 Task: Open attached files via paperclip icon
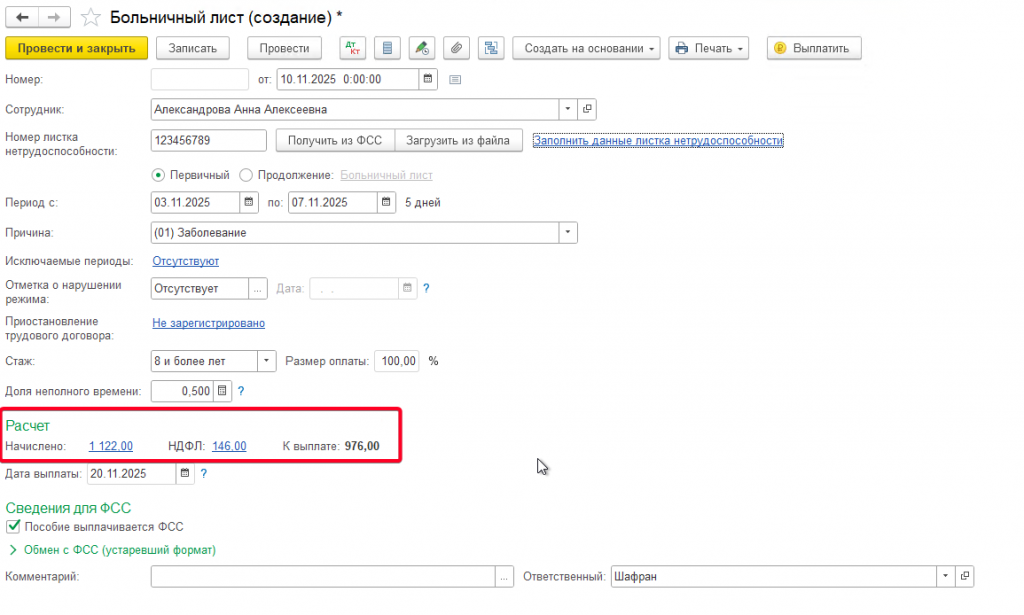[x=456, y=48]
